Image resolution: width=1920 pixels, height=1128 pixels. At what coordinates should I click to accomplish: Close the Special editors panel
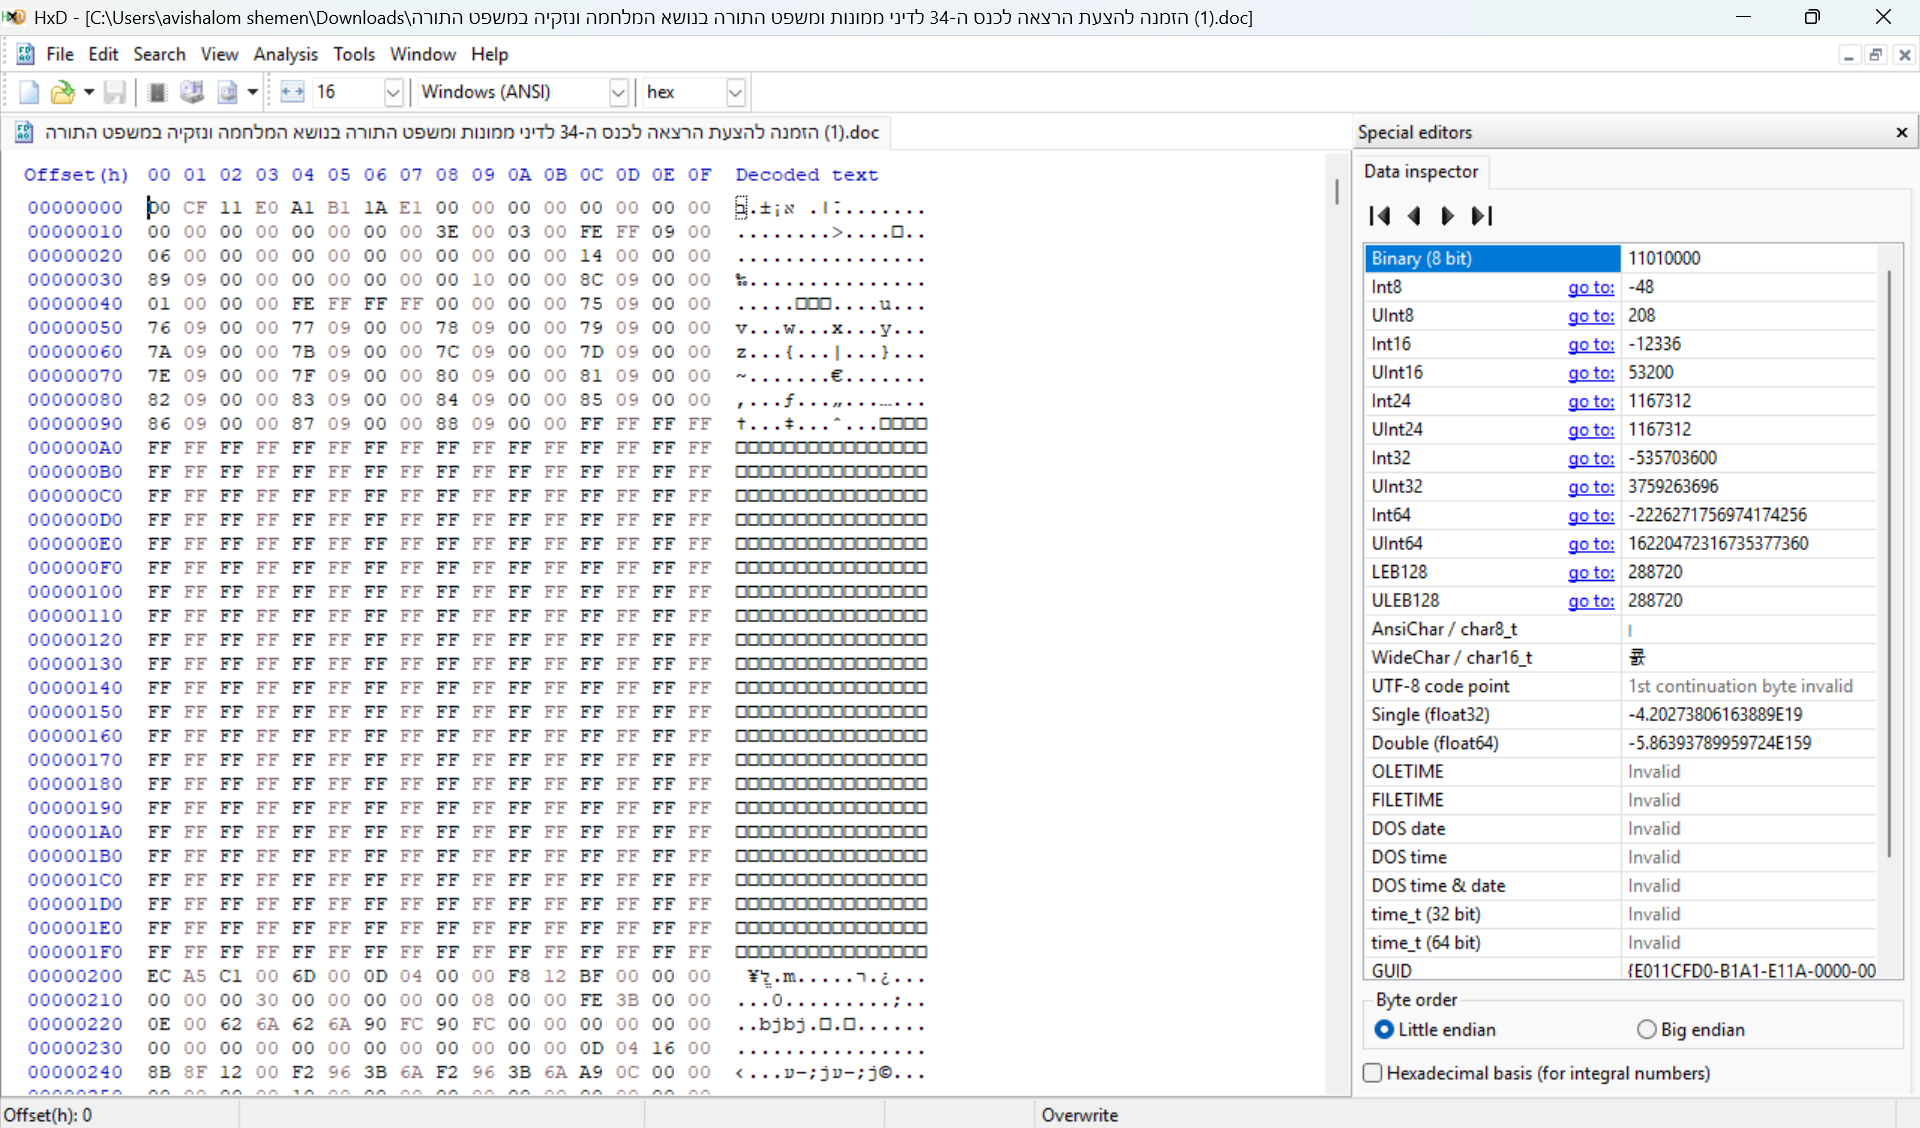pyautogui.click(x=1901, y=132)
